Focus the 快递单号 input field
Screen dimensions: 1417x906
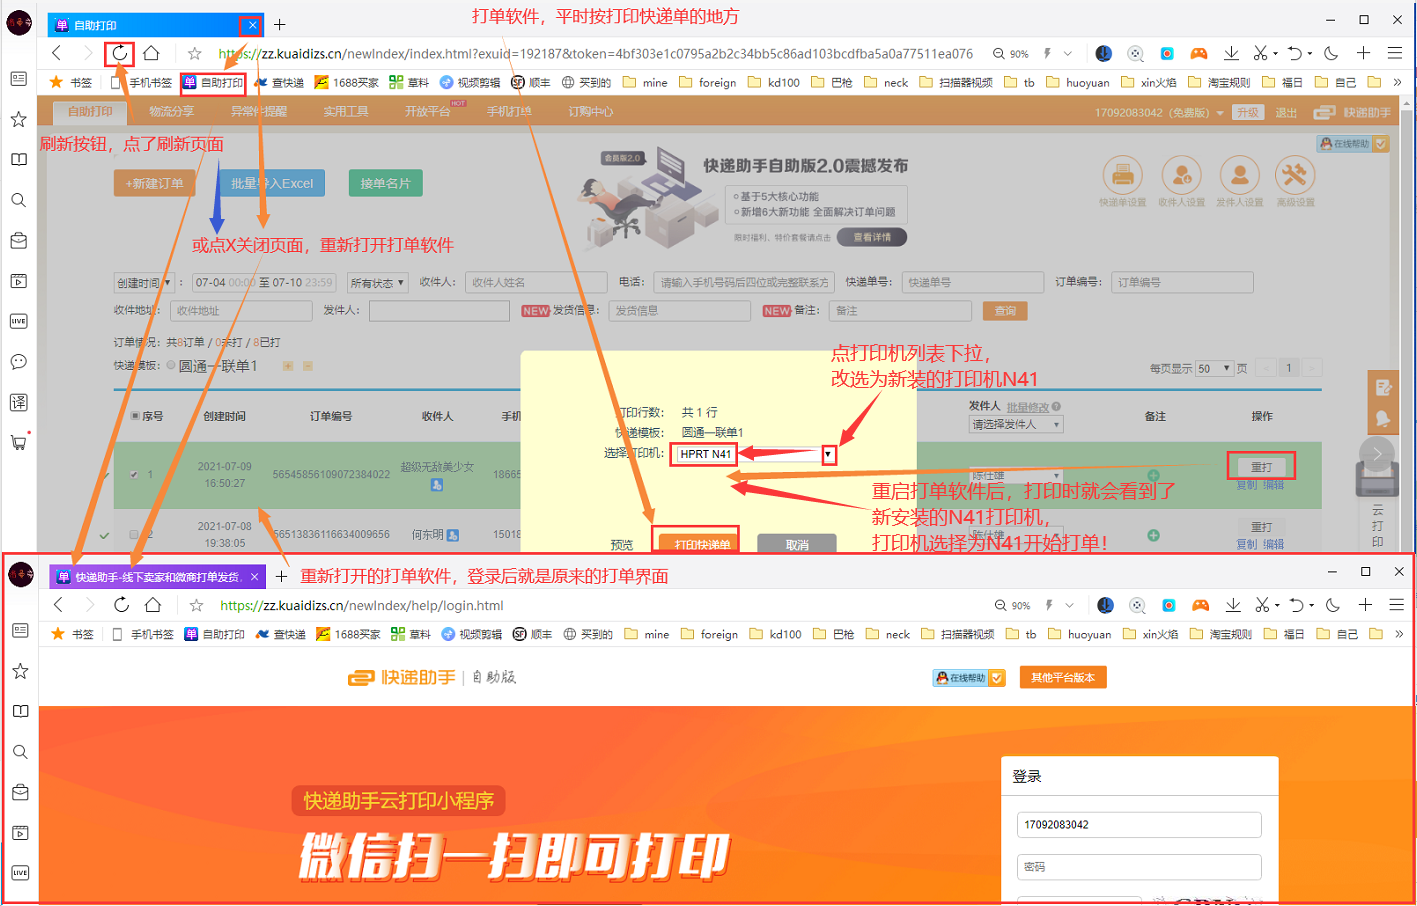point(972,283)
